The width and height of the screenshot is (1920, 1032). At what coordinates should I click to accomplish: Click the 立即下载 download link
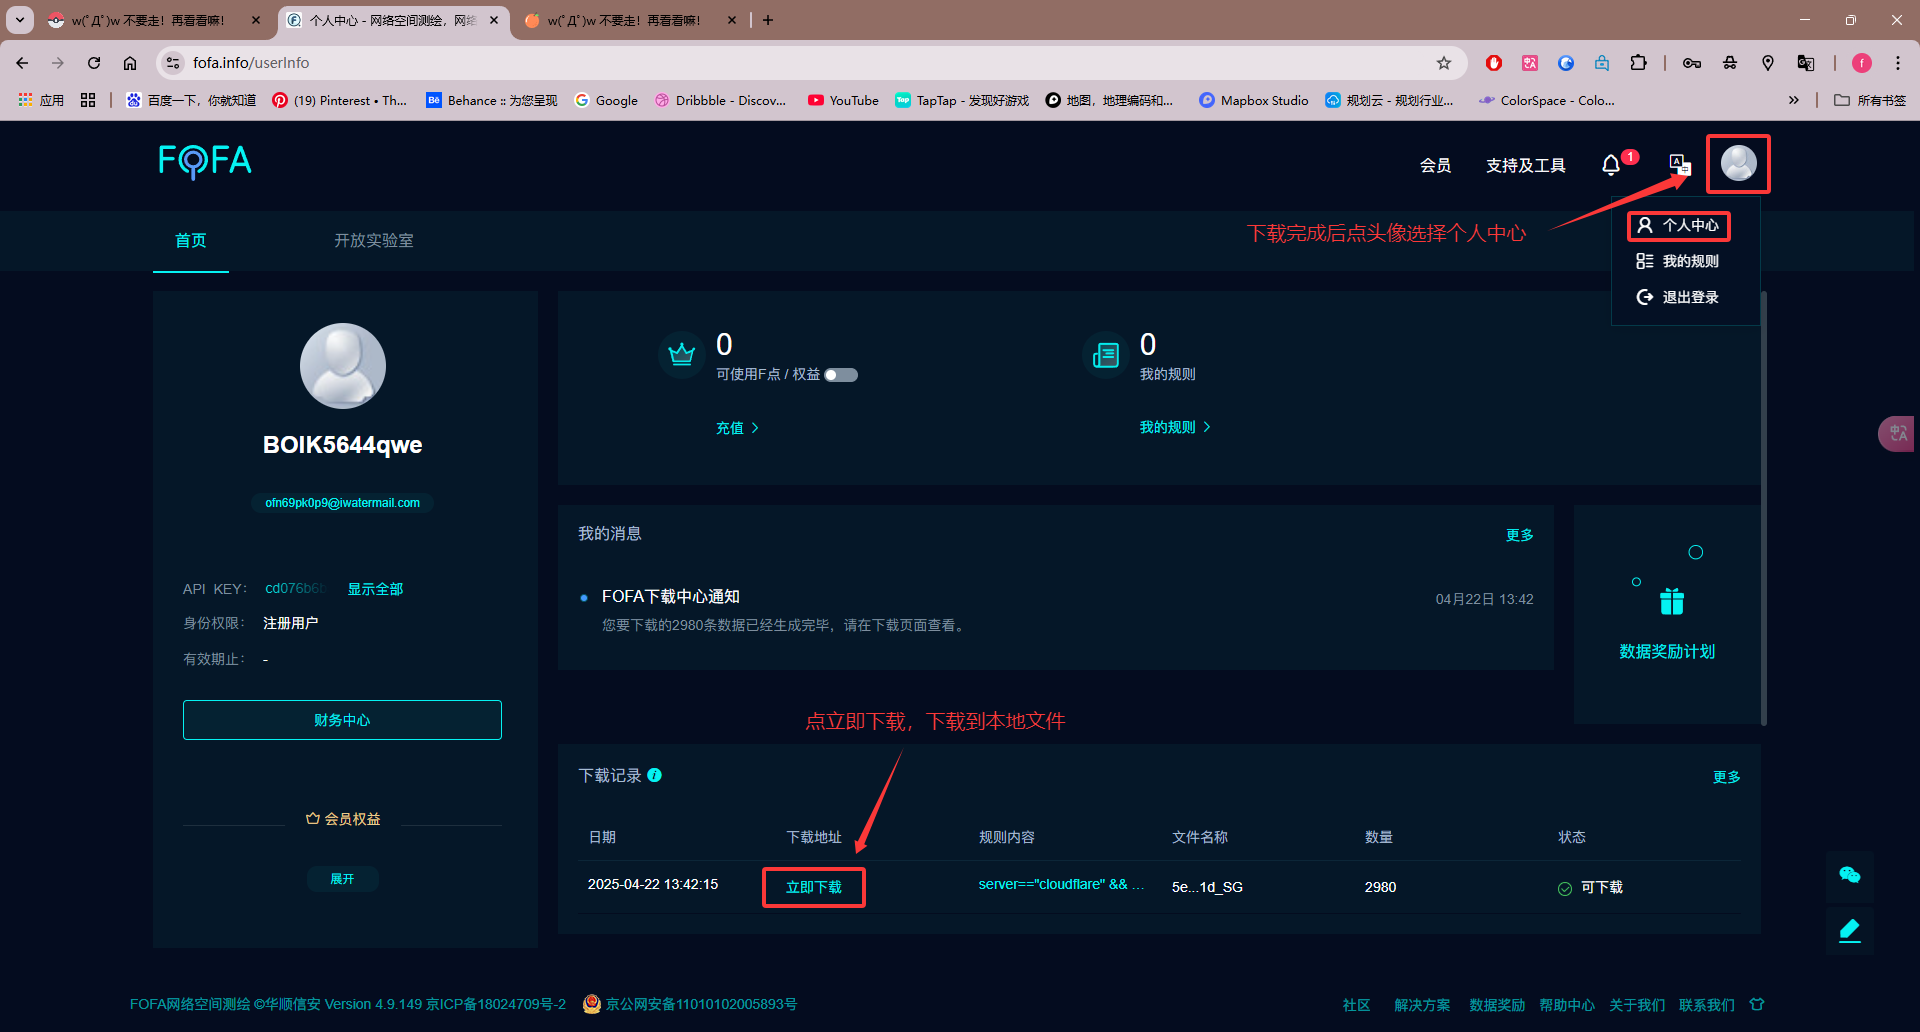[x=813, y=888]
